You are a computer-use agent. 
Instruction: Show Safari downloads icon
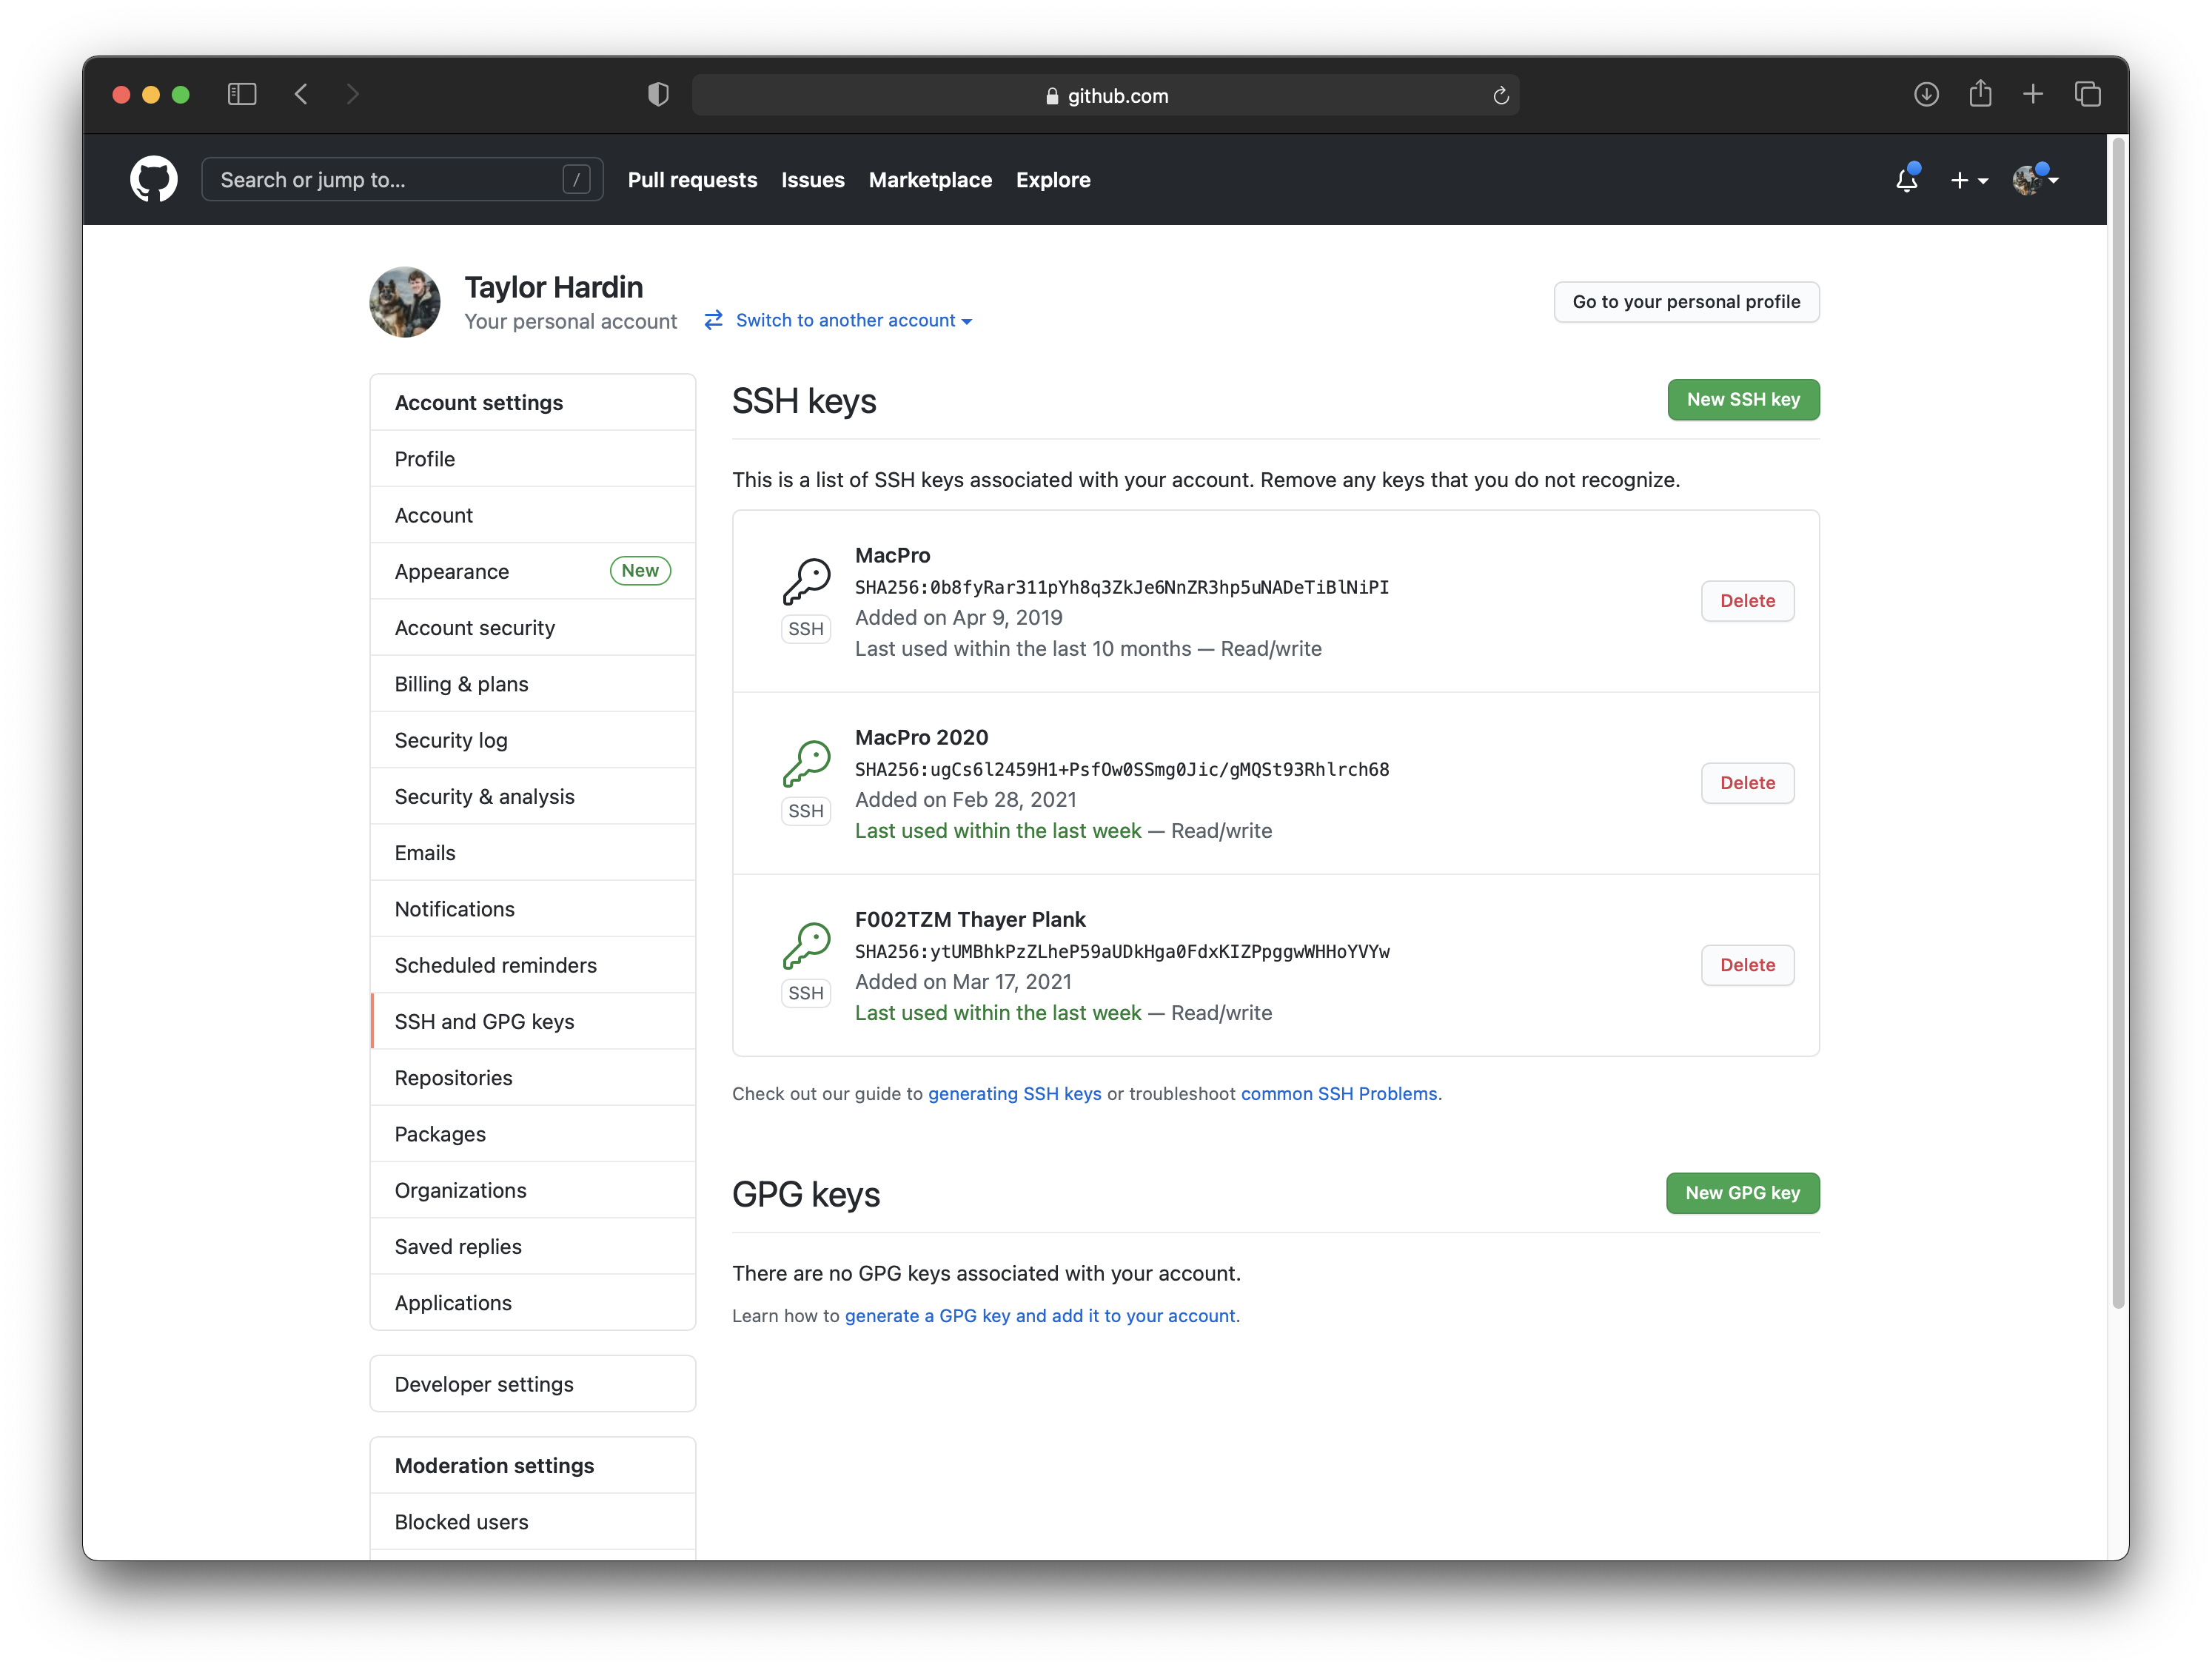pyautogui.click(x=1926, y=95)
